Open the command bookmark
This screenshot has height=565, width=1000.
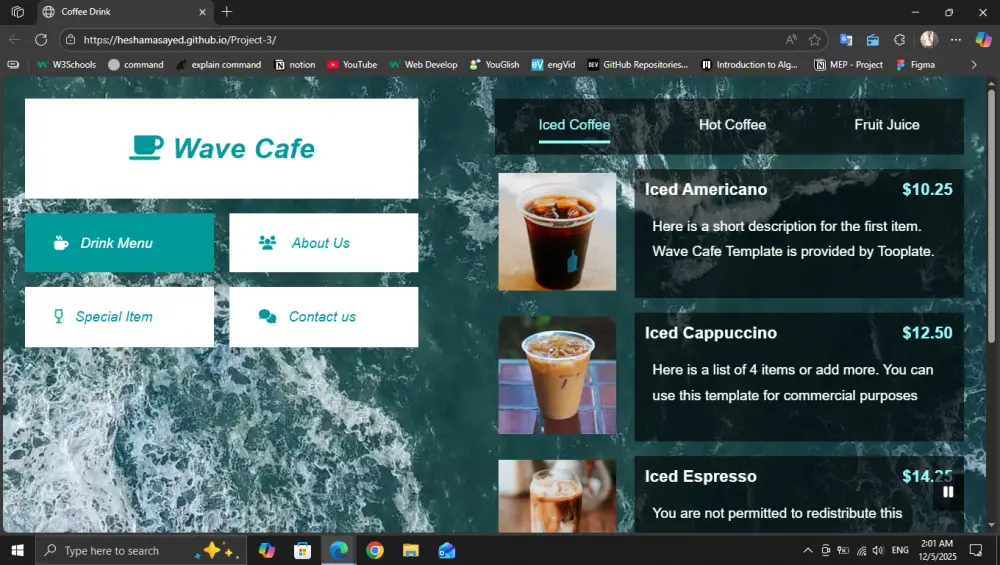pos(136,64)
